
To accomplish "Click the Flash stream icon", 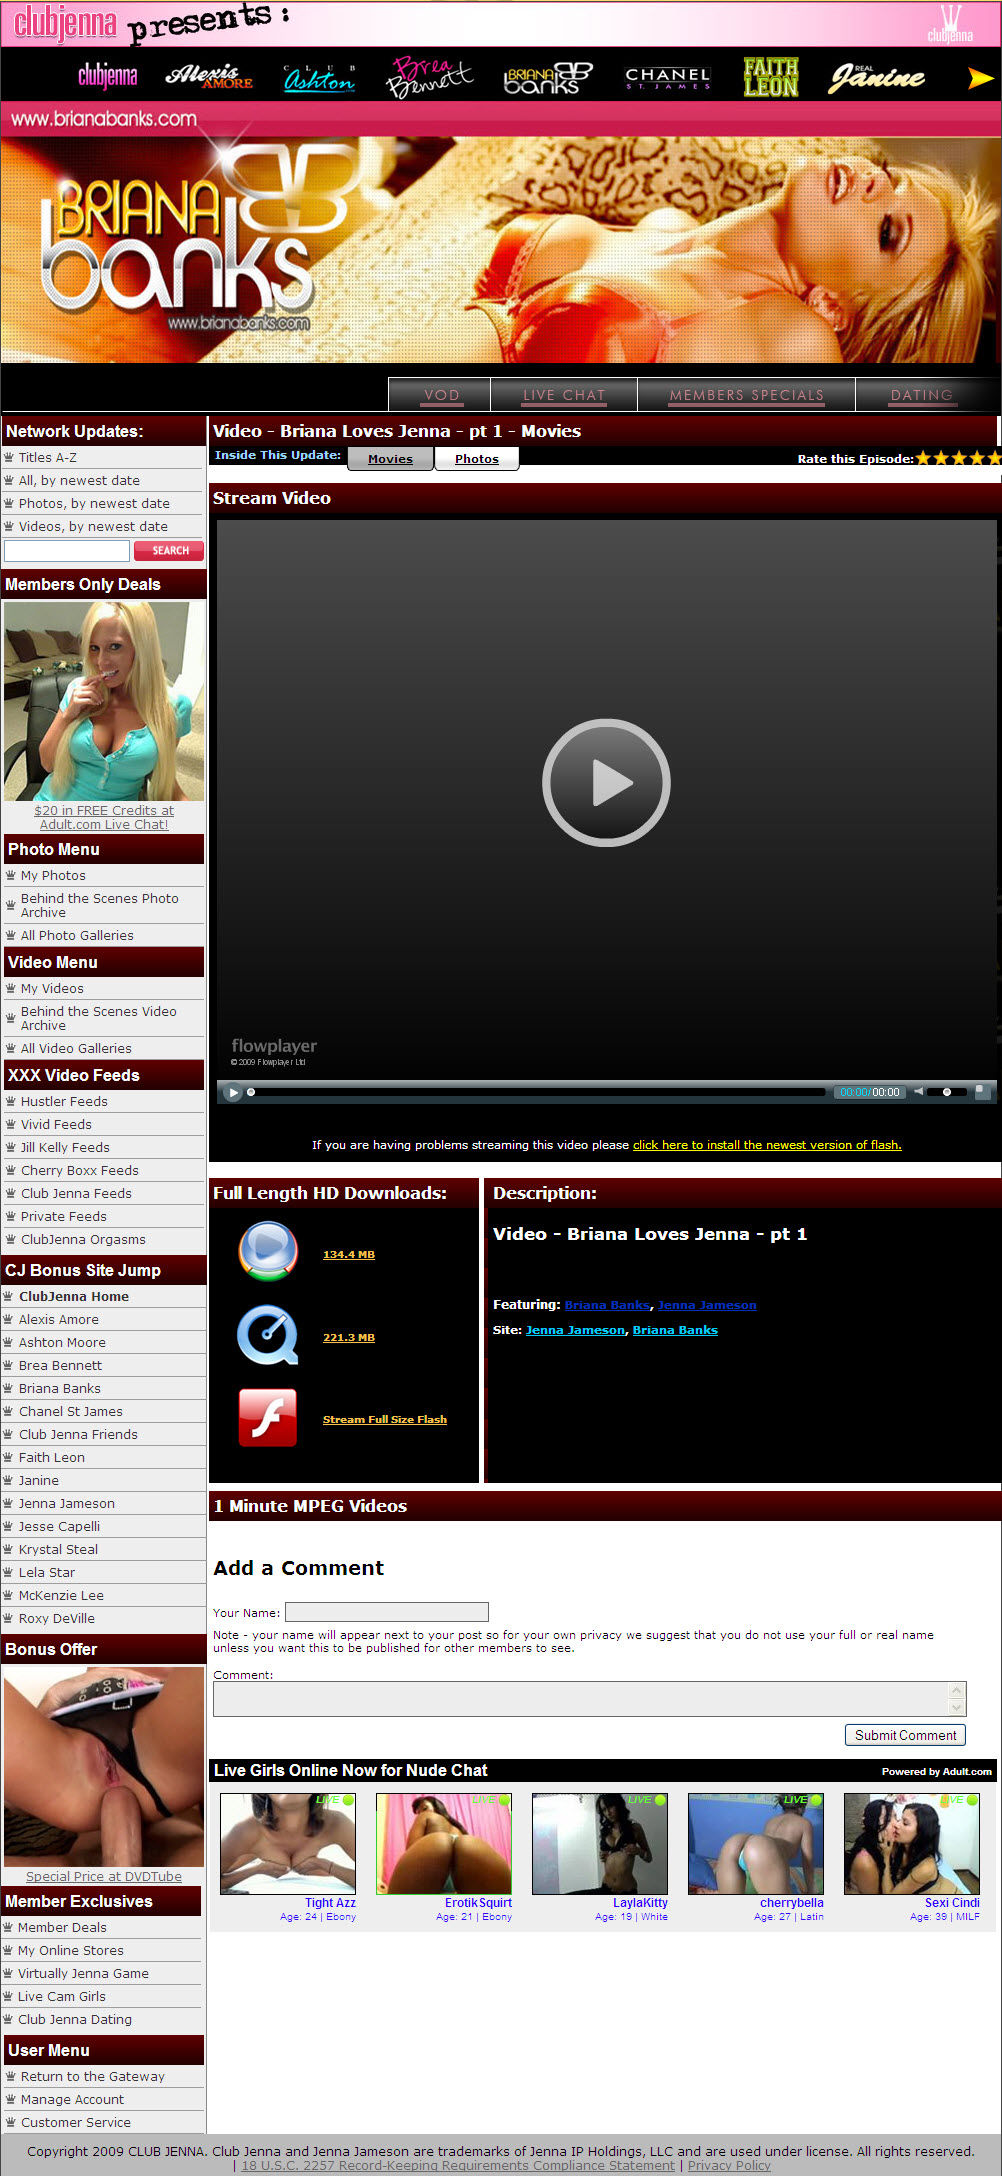I will (x=268, y=1418).
